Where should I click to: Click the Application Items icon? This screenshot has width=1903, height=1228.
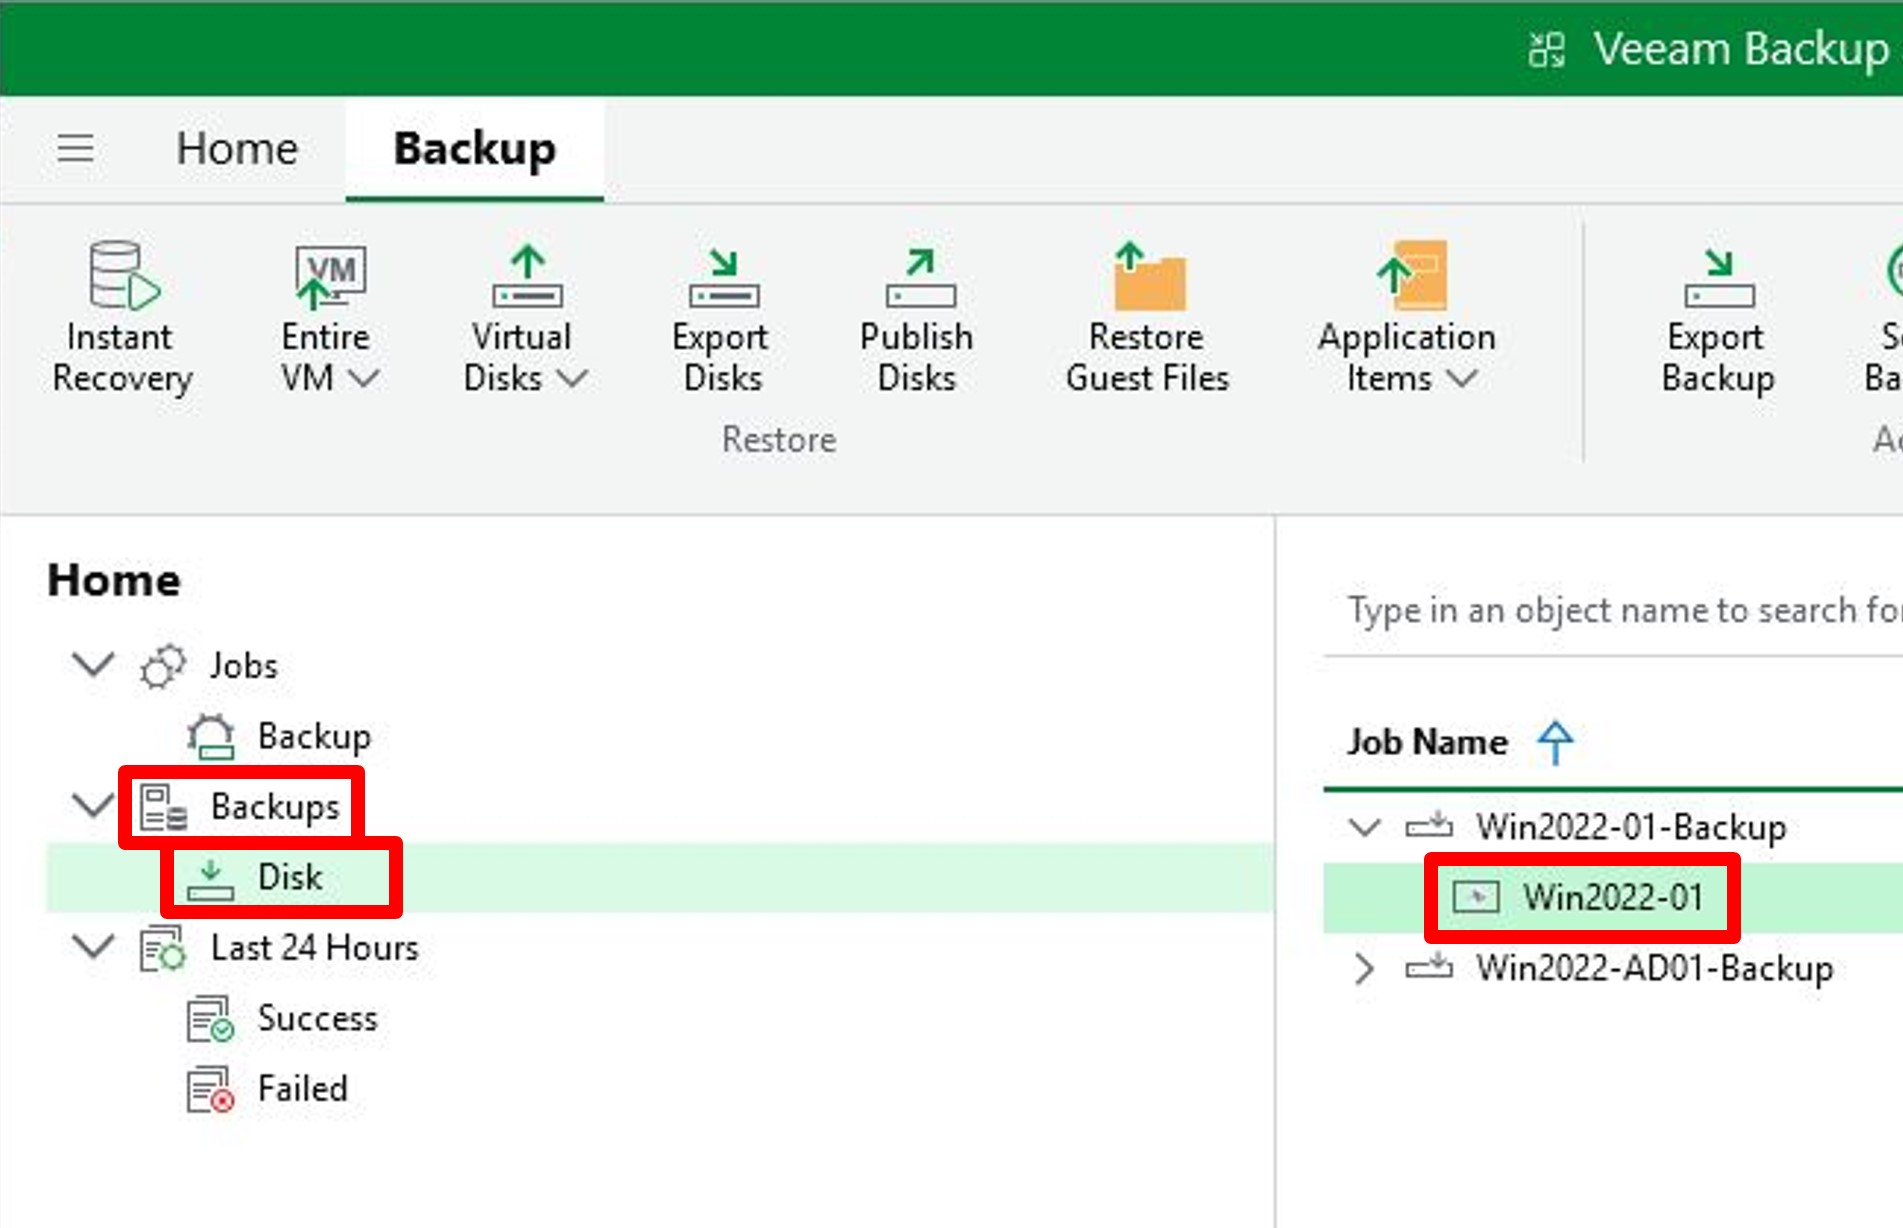click(1411, 275)
